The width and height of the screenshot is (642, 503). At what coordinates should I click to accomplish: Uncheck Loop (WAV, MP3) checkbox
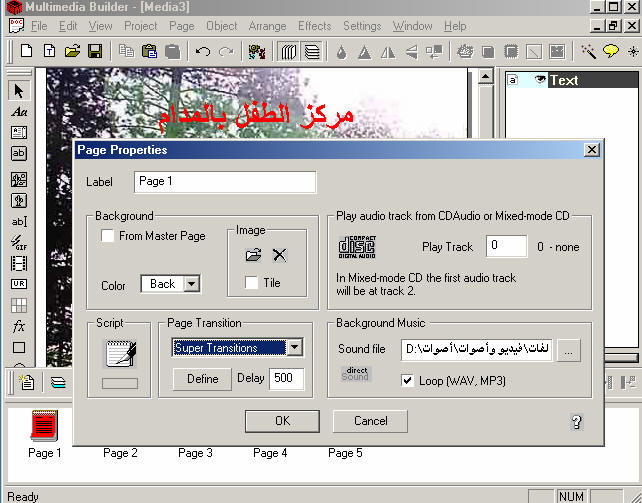[407, 381]
